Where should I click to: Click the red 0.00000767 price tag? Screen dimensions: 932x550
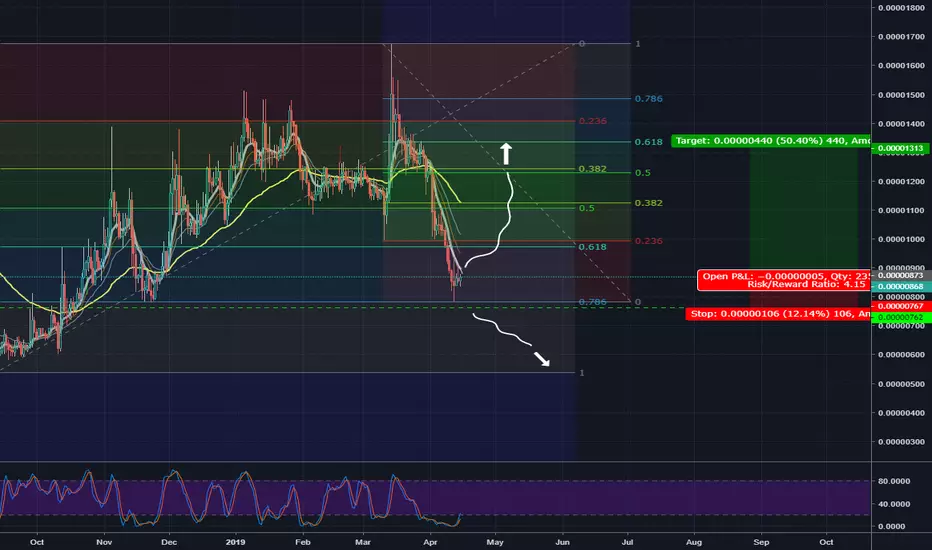tap(901, 306)
